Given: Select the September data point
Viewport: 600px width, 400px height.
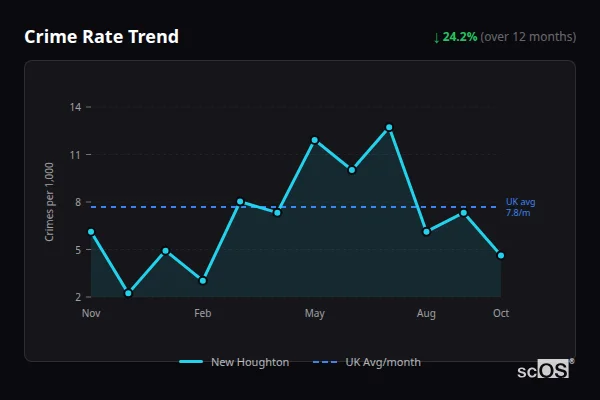Looking at the screenshot, I should tap(464, 213).
